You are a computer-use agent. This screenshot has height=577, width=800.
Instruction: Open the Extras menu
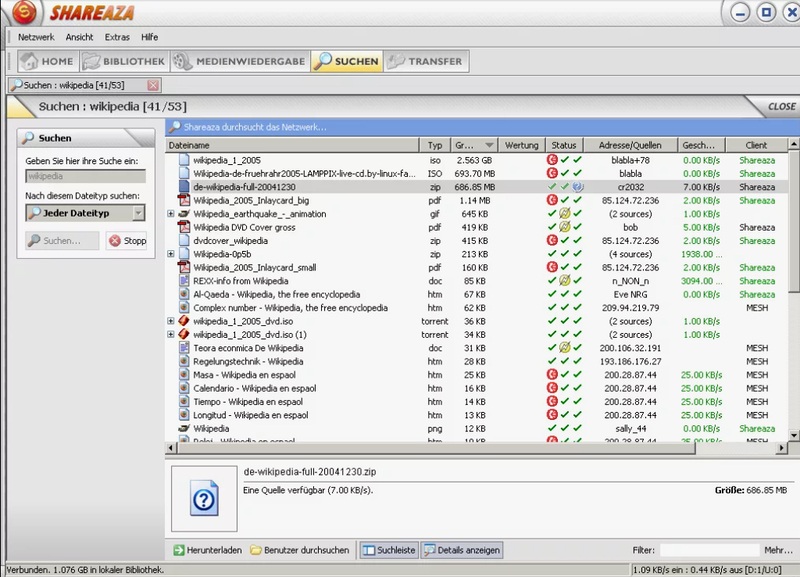(117, 37)
